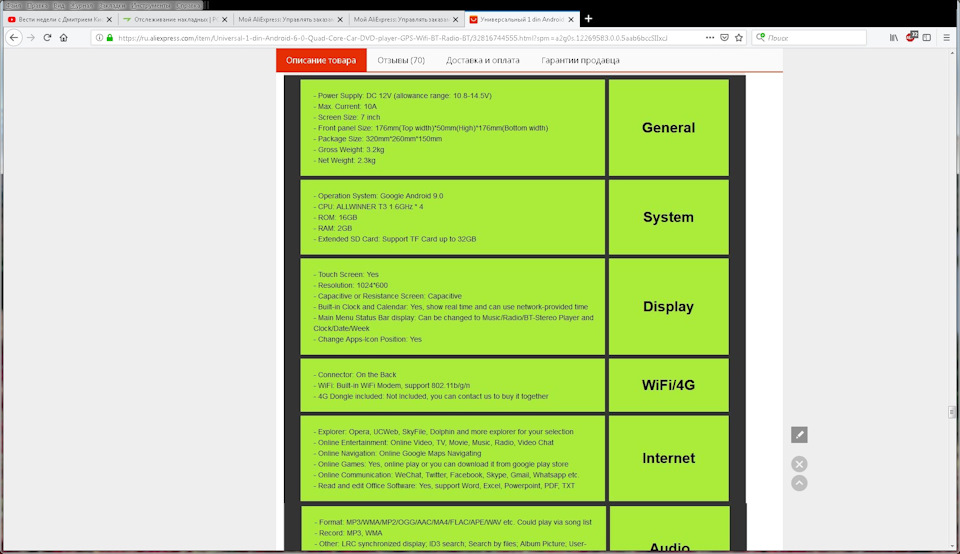Click 'Screen Size: 7 inch' line
The width and height of the screenshot is (960, 554).
pos(347,117)
